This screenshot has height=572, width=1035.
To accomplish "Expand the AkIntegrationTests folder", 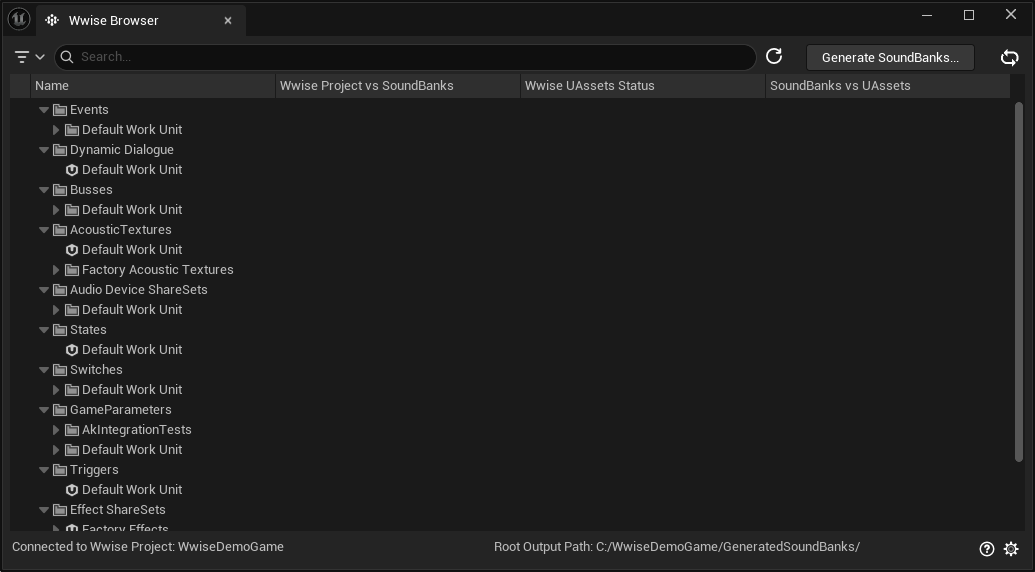I will pyautogui.click(x=56, y=430).
